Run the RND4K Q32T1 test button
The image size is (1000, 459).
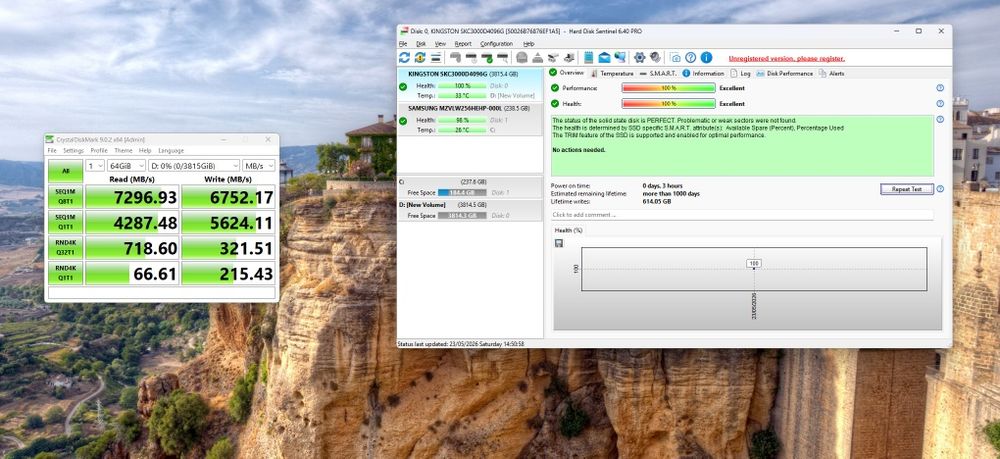click(65, 247)
